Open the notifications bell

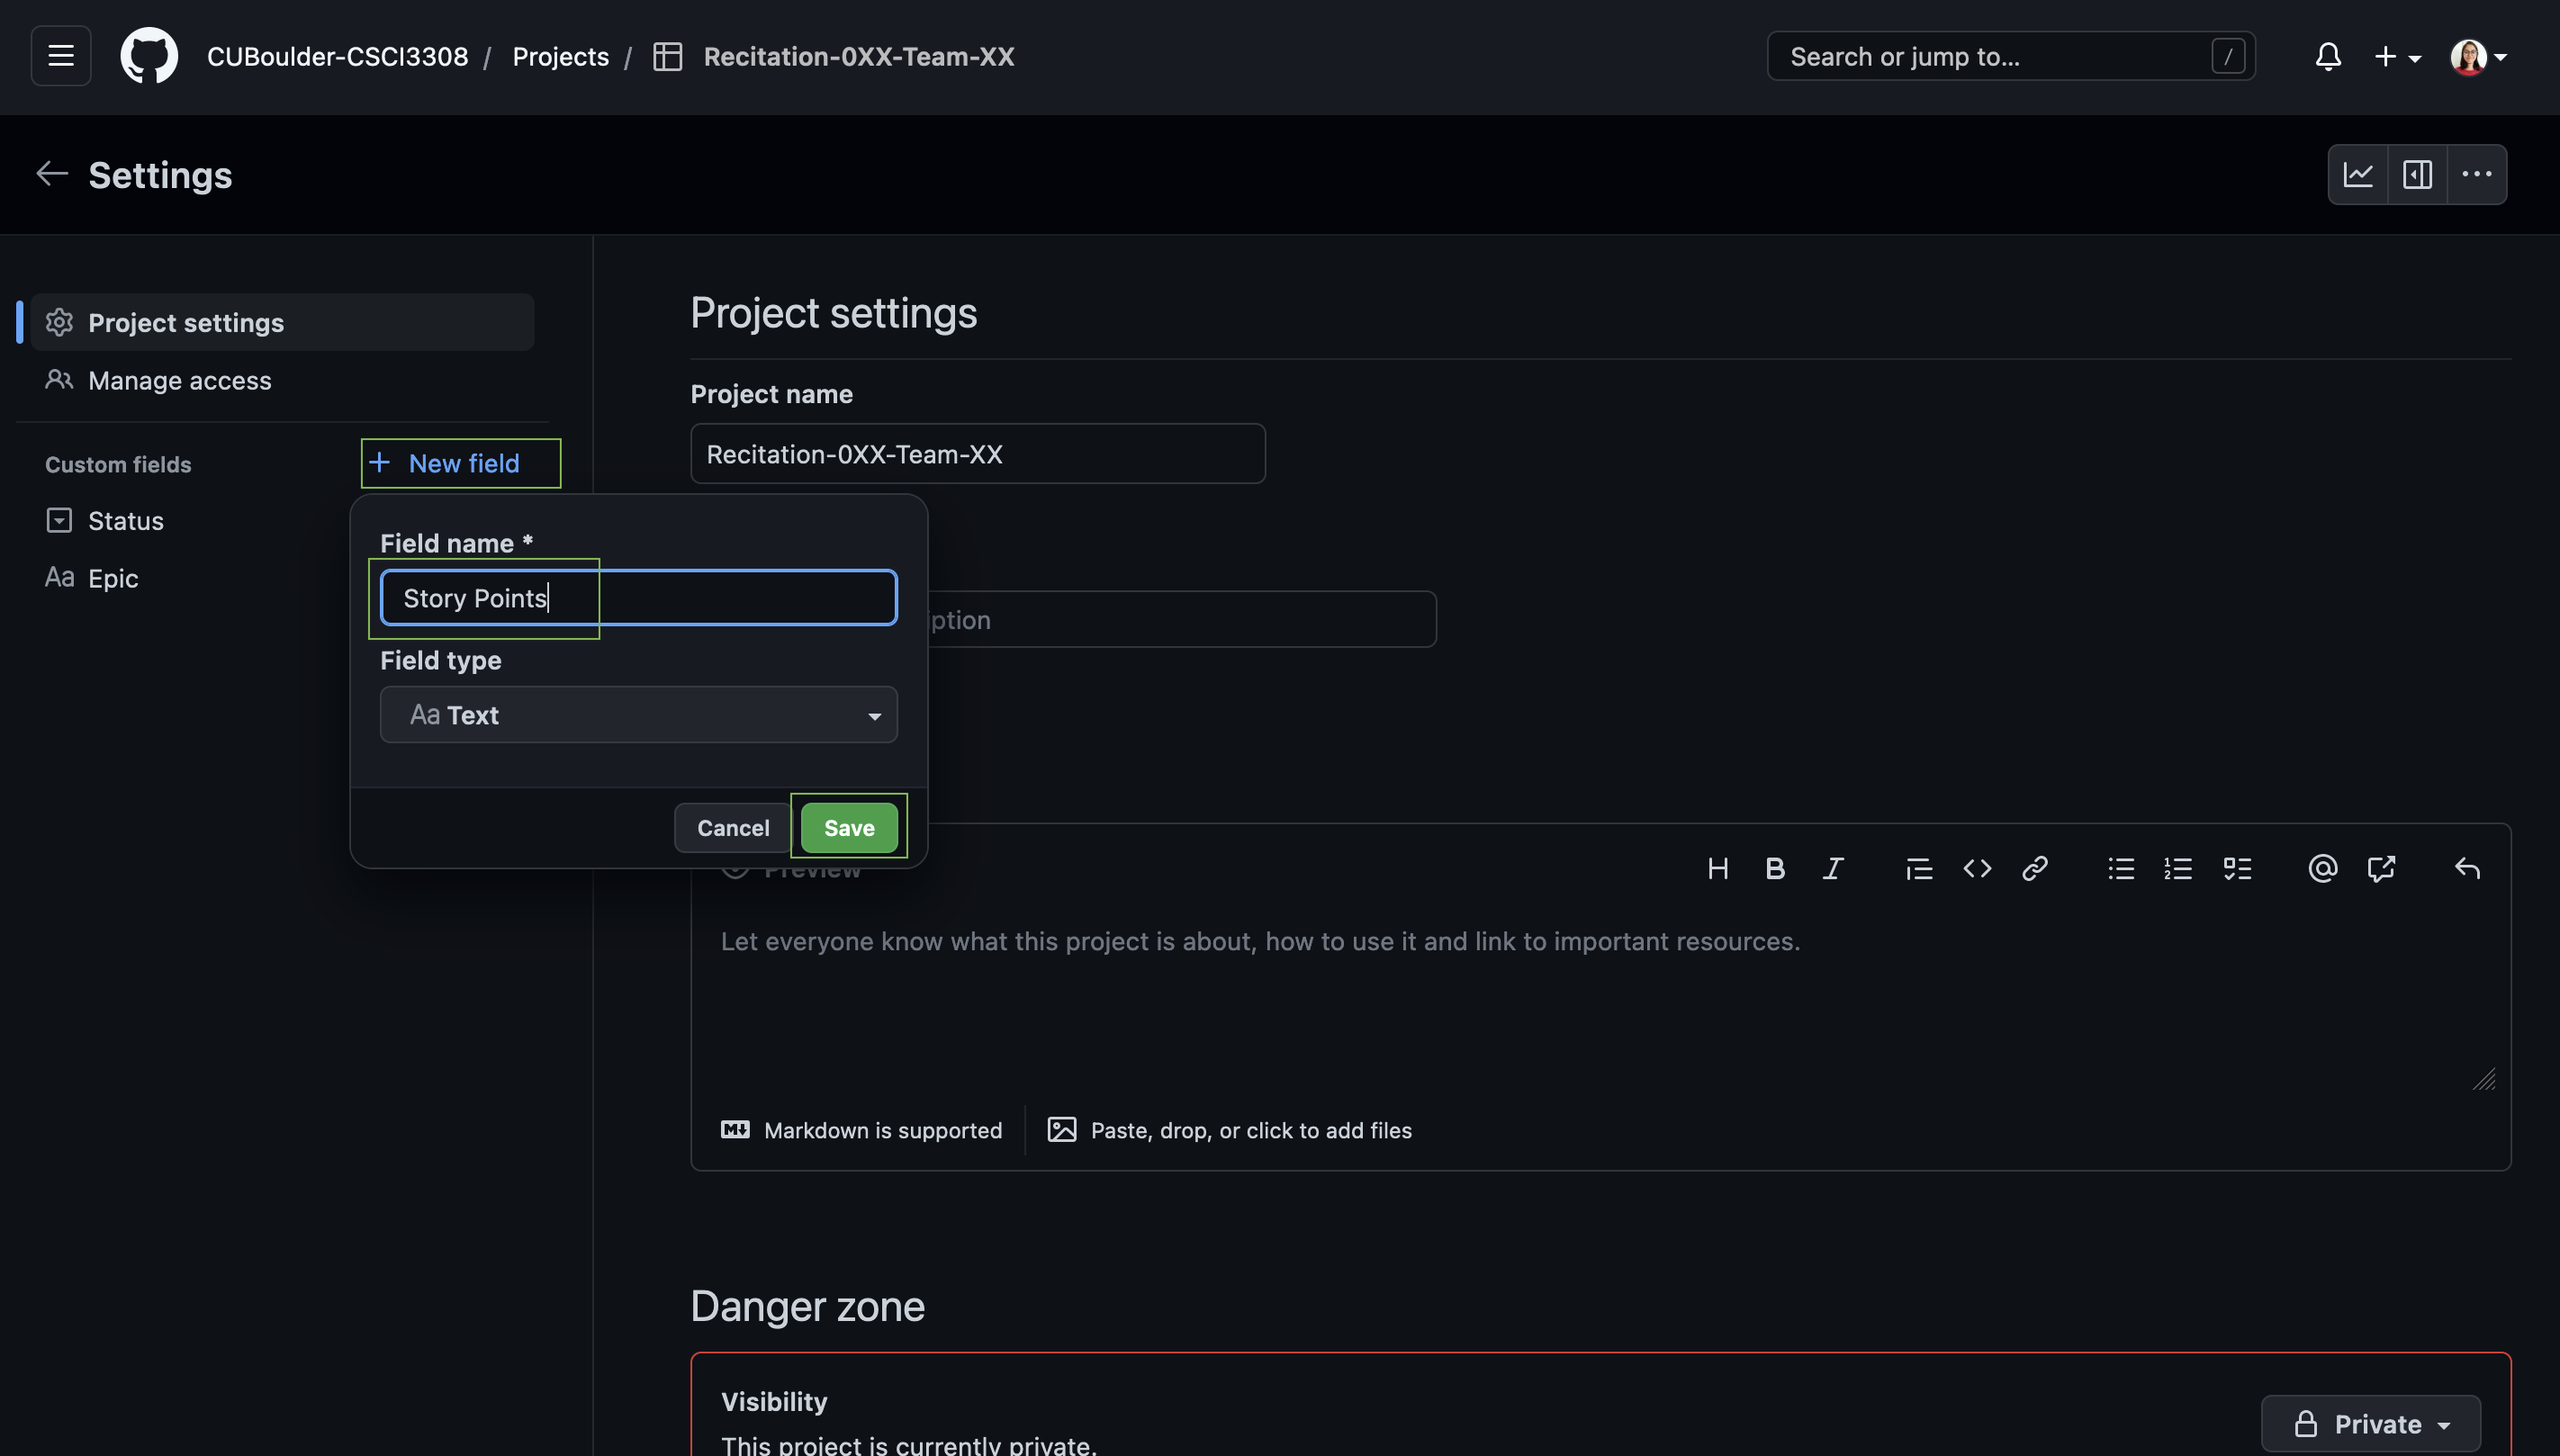(x=2328, y=56)
